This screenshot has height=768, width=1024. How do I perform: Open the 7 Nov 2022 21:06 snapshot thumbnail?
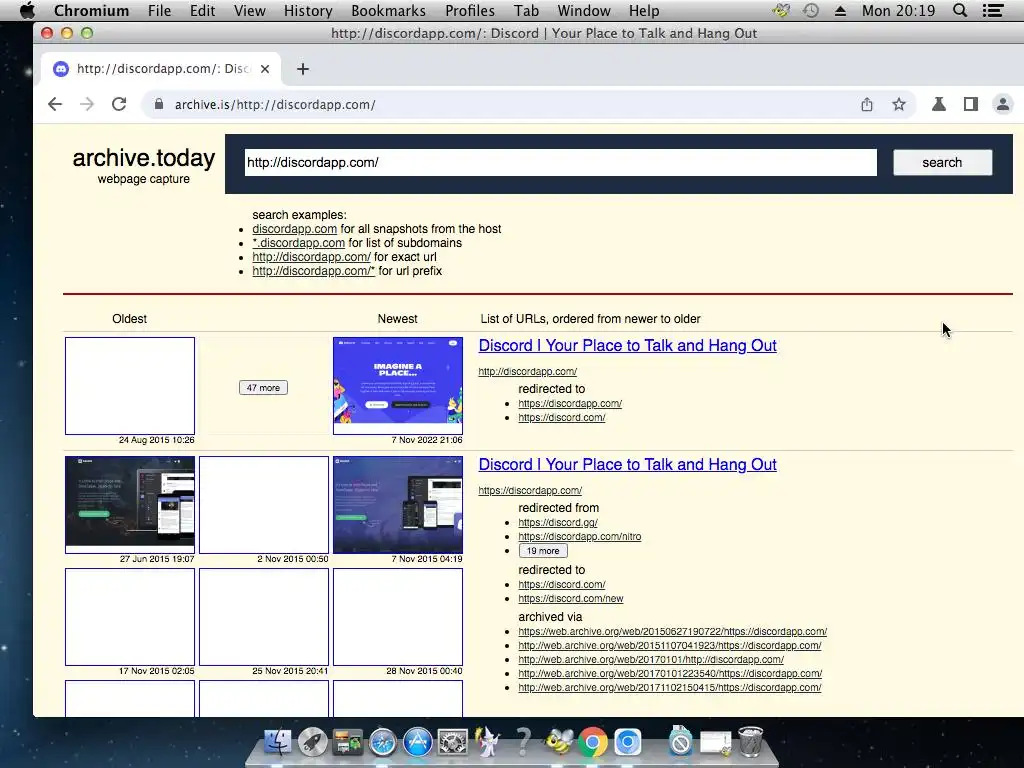[398, 386]
